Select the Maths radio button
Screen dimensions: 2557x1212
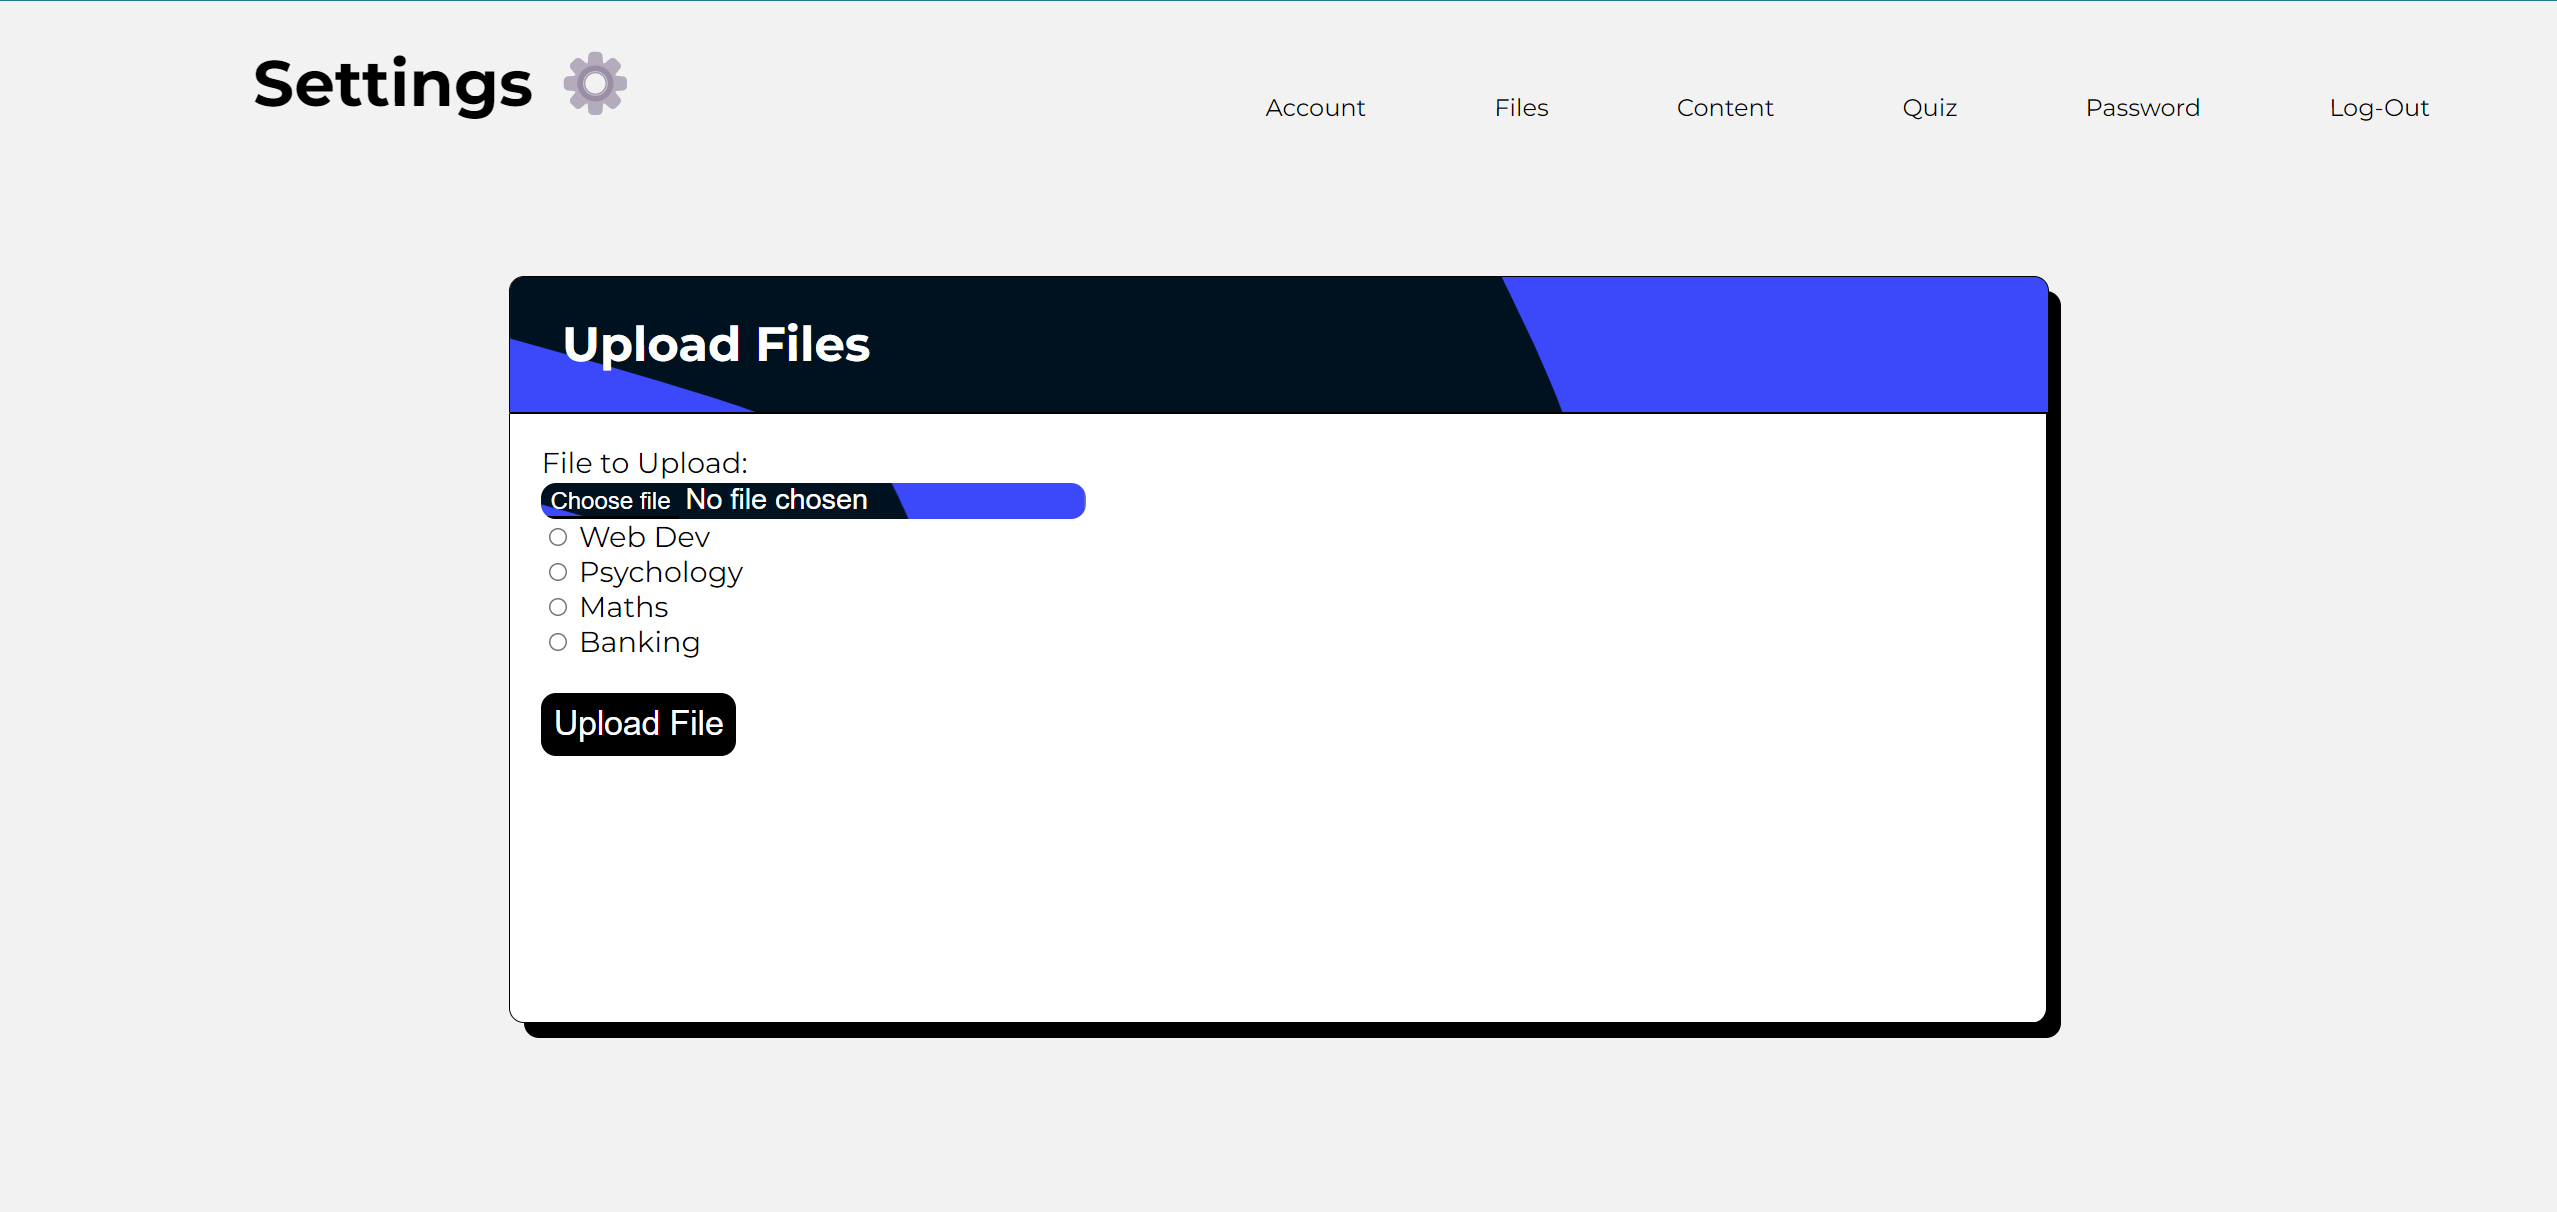pyautogui.click(x=558, y=607)
